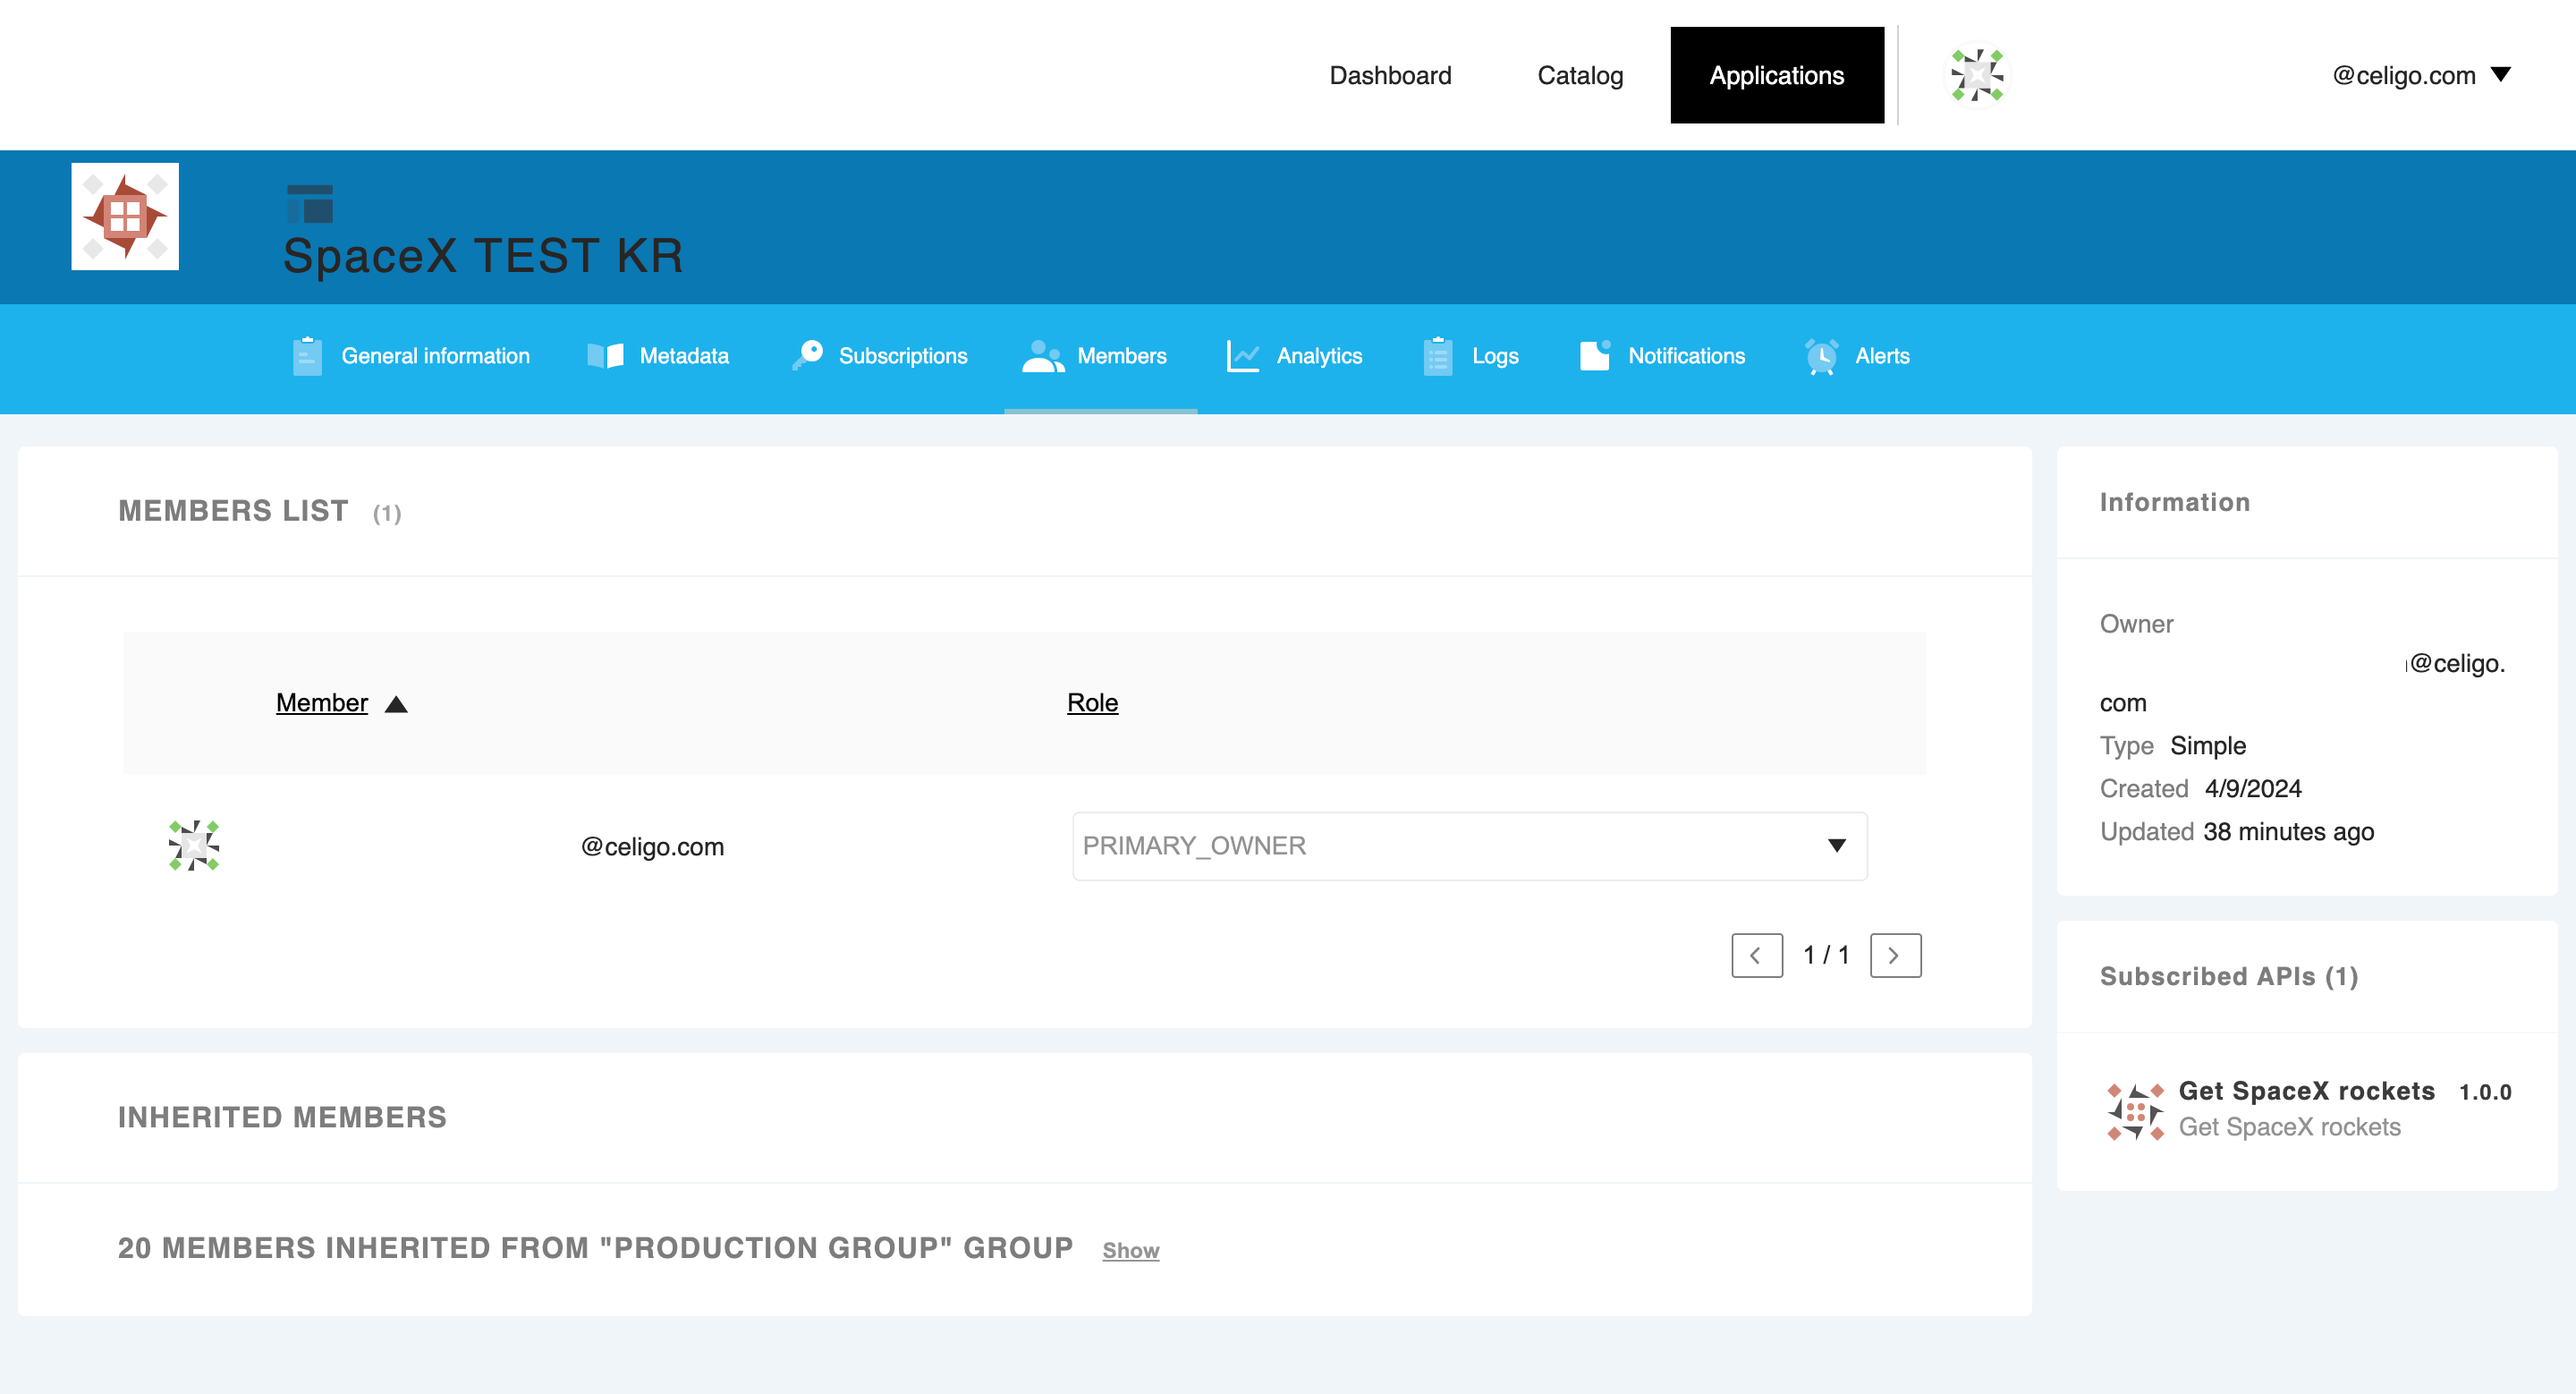Click the Subscriptions key icon
This screenshot has height=1394, width=2576.
coord(807,355)
